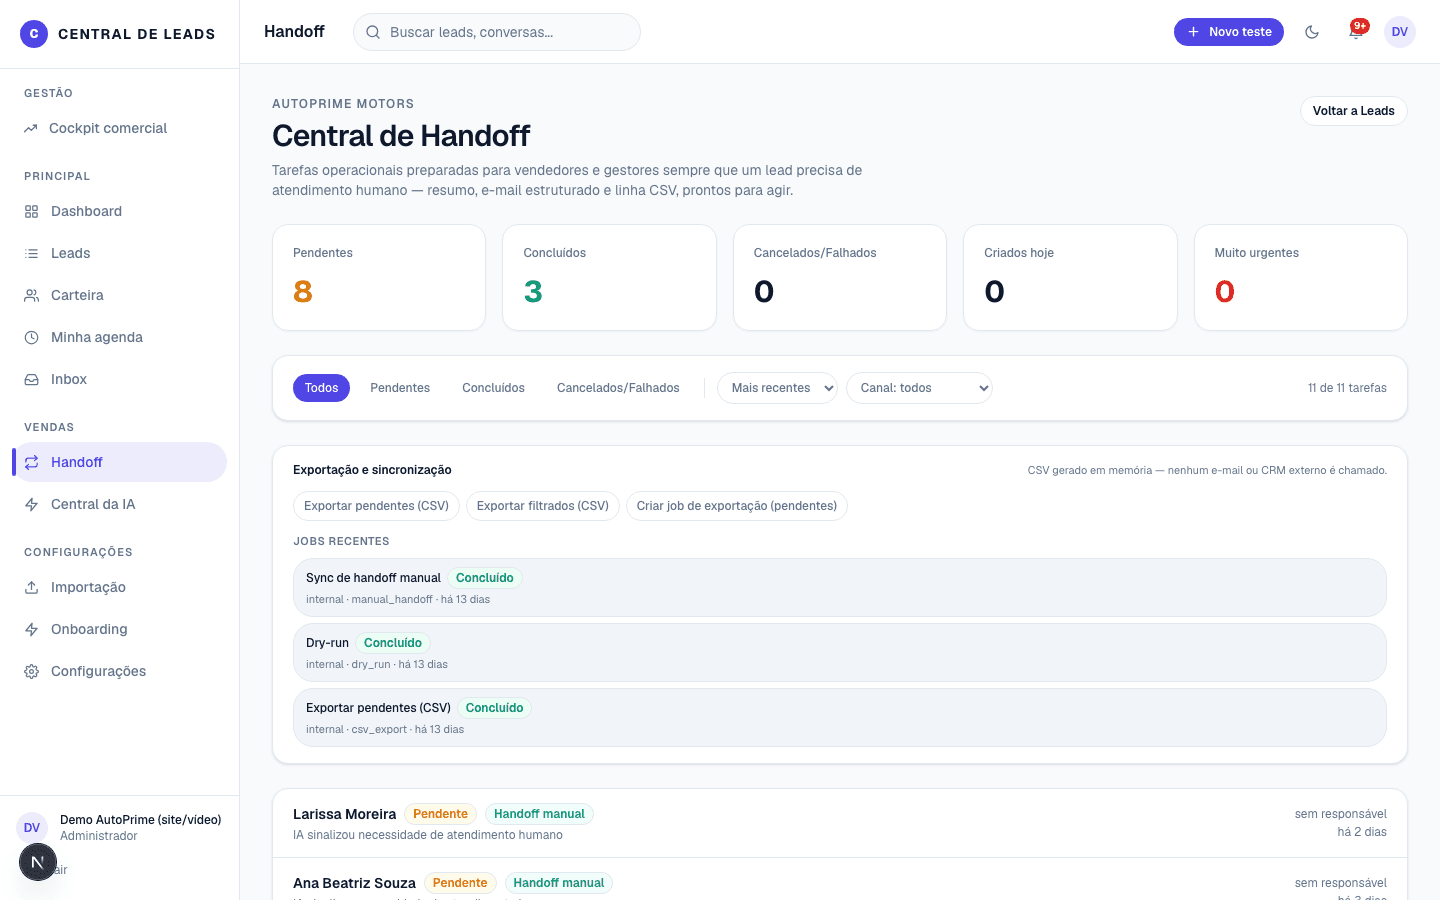Click Novo teste button
Image resolution: width=1440 pixels, height=900 pixels.
1229,32
